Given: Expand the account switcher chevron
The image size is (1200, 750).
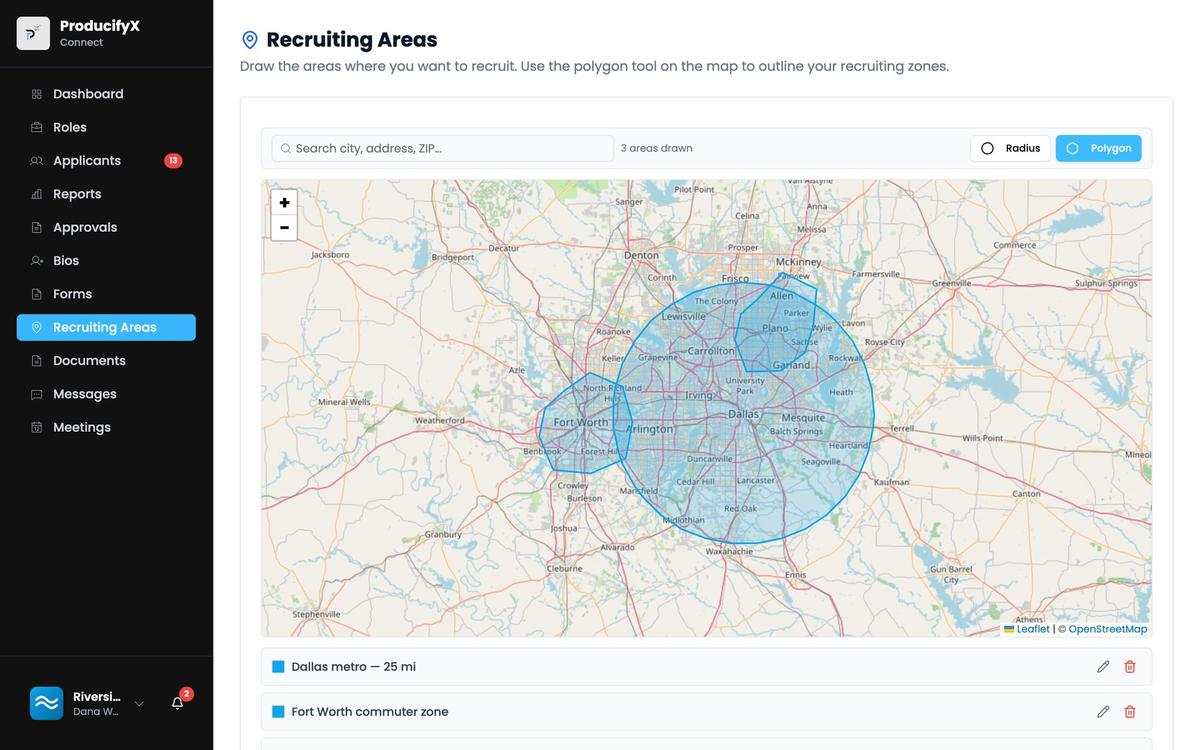Looking at the screenshot, I should click(139, 704).
